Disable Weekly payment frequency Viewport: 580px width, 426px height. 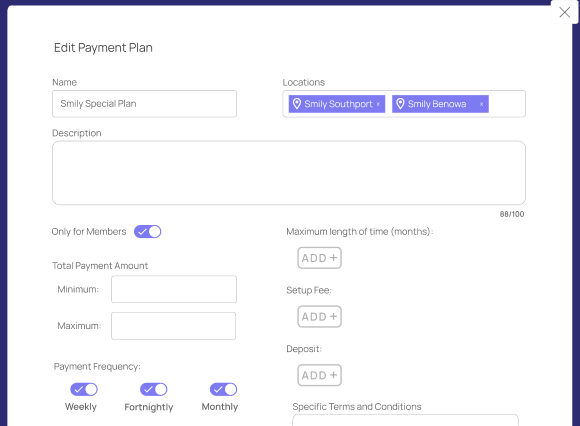point(84,389)
